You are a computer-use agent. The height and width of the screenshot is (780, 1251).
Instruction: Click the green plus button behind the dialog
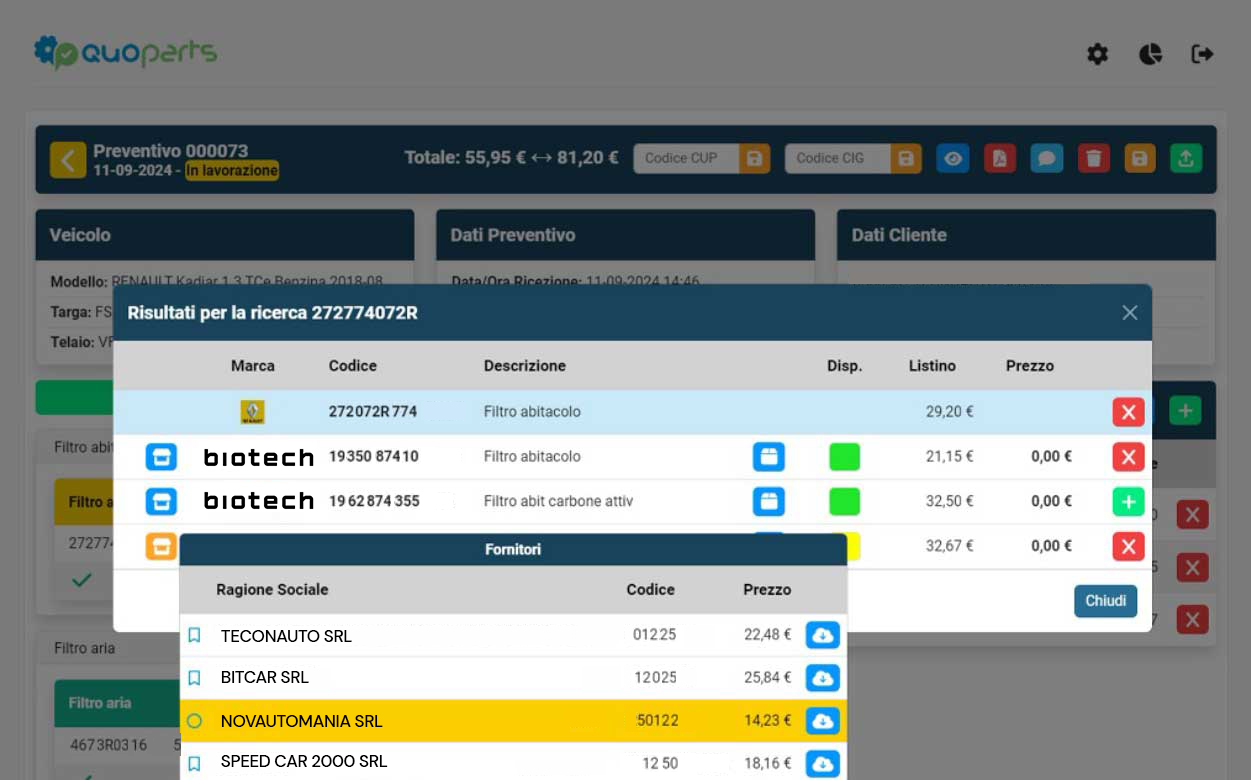coord(1185,410)
